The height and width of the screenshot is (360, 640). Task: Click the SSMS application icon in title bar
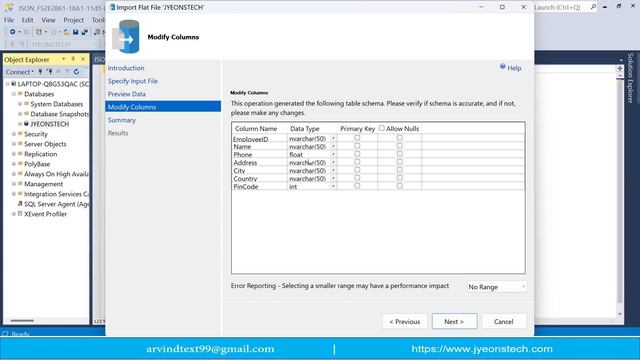[9, 7]
